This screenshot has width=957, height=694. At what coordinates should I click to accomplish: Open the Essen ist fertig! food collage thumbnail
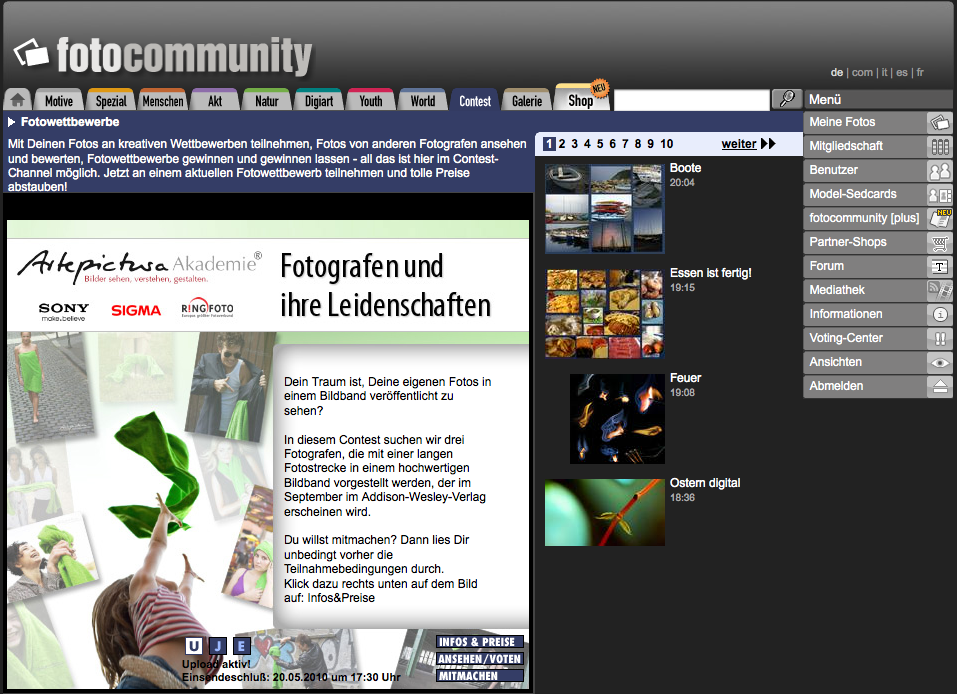pyautogui.click(x=604, y=313)
